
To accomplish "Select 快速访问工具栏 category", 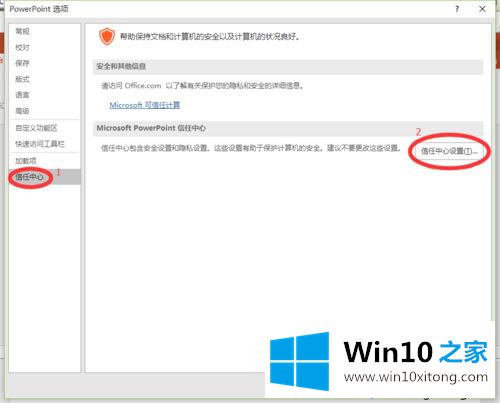I will [40, 144].
